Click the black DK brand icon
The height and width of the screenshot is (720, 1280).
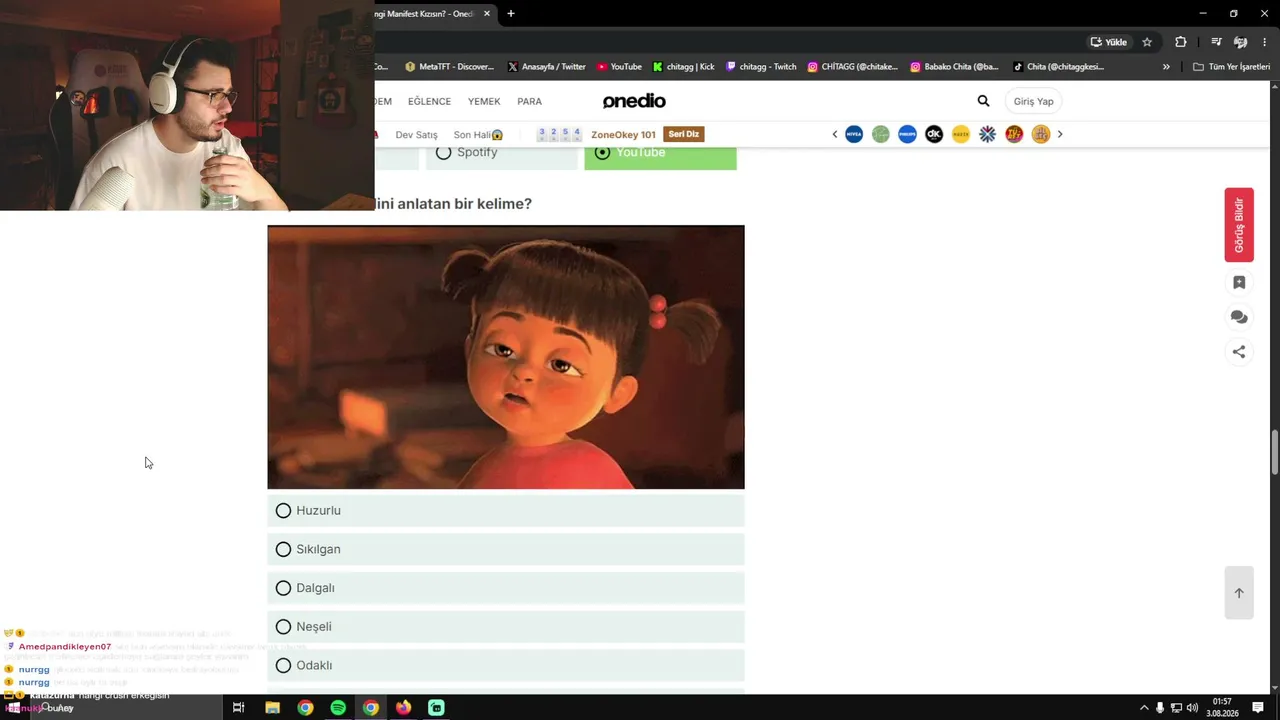click(934, 134)
